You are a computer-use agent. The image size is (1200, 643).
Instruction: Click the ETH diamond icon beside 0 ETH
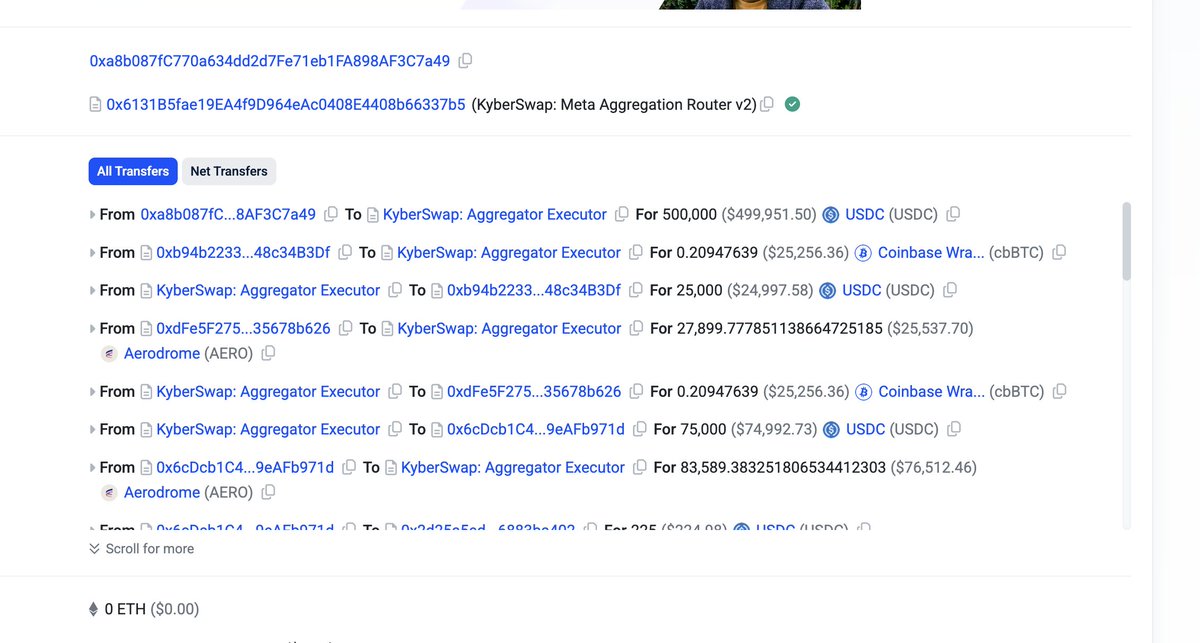94,609
